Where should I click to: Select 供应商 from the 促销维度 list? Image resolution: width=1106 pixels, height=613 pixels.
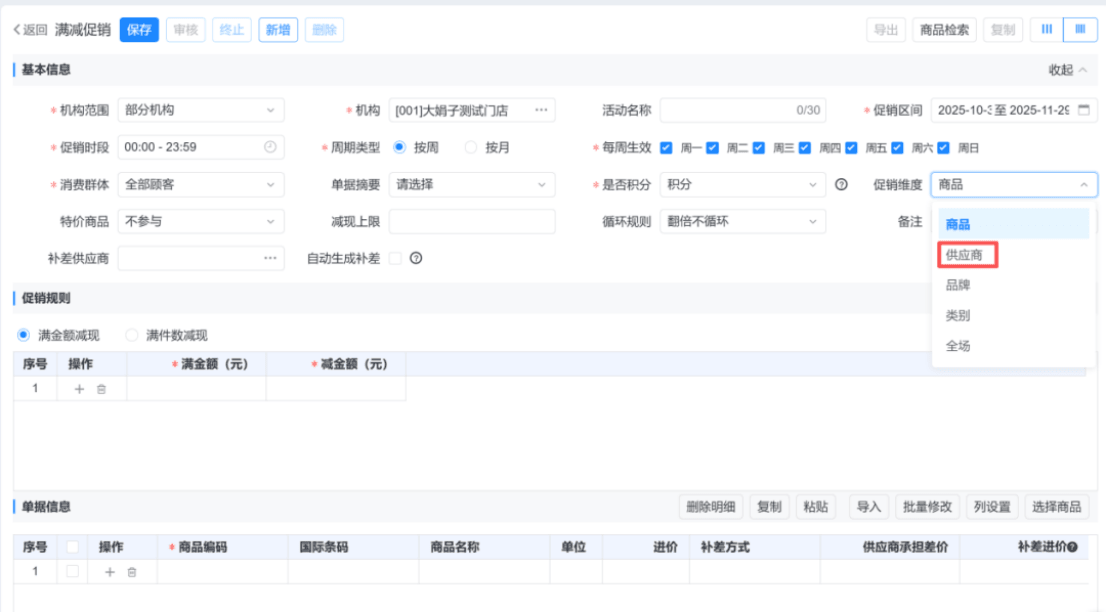(x=964, y=255)
